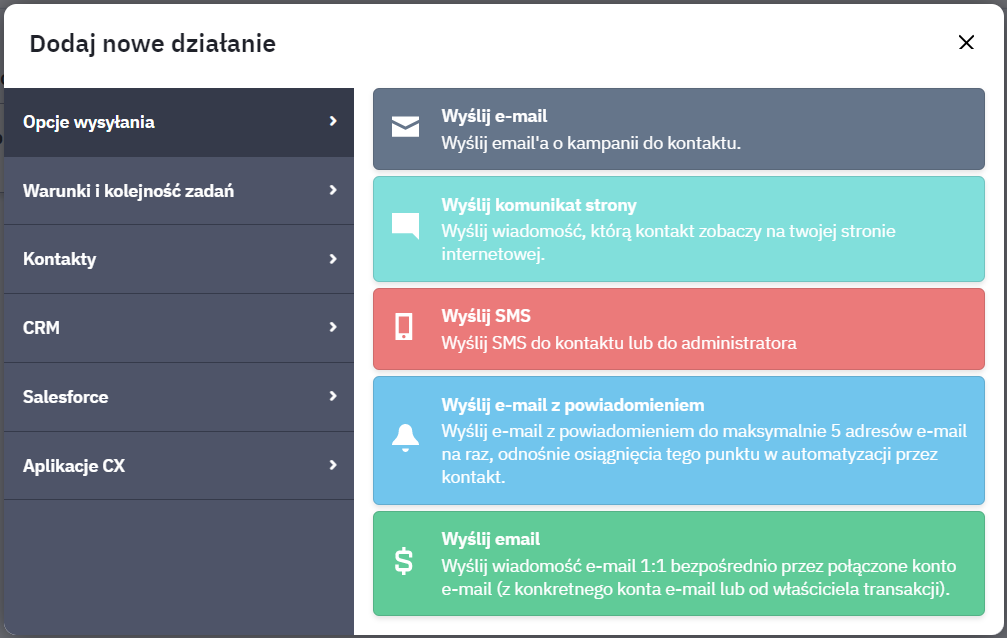Choose the Wyślij e-mail z powiadomieniem title

coord(573,405)
